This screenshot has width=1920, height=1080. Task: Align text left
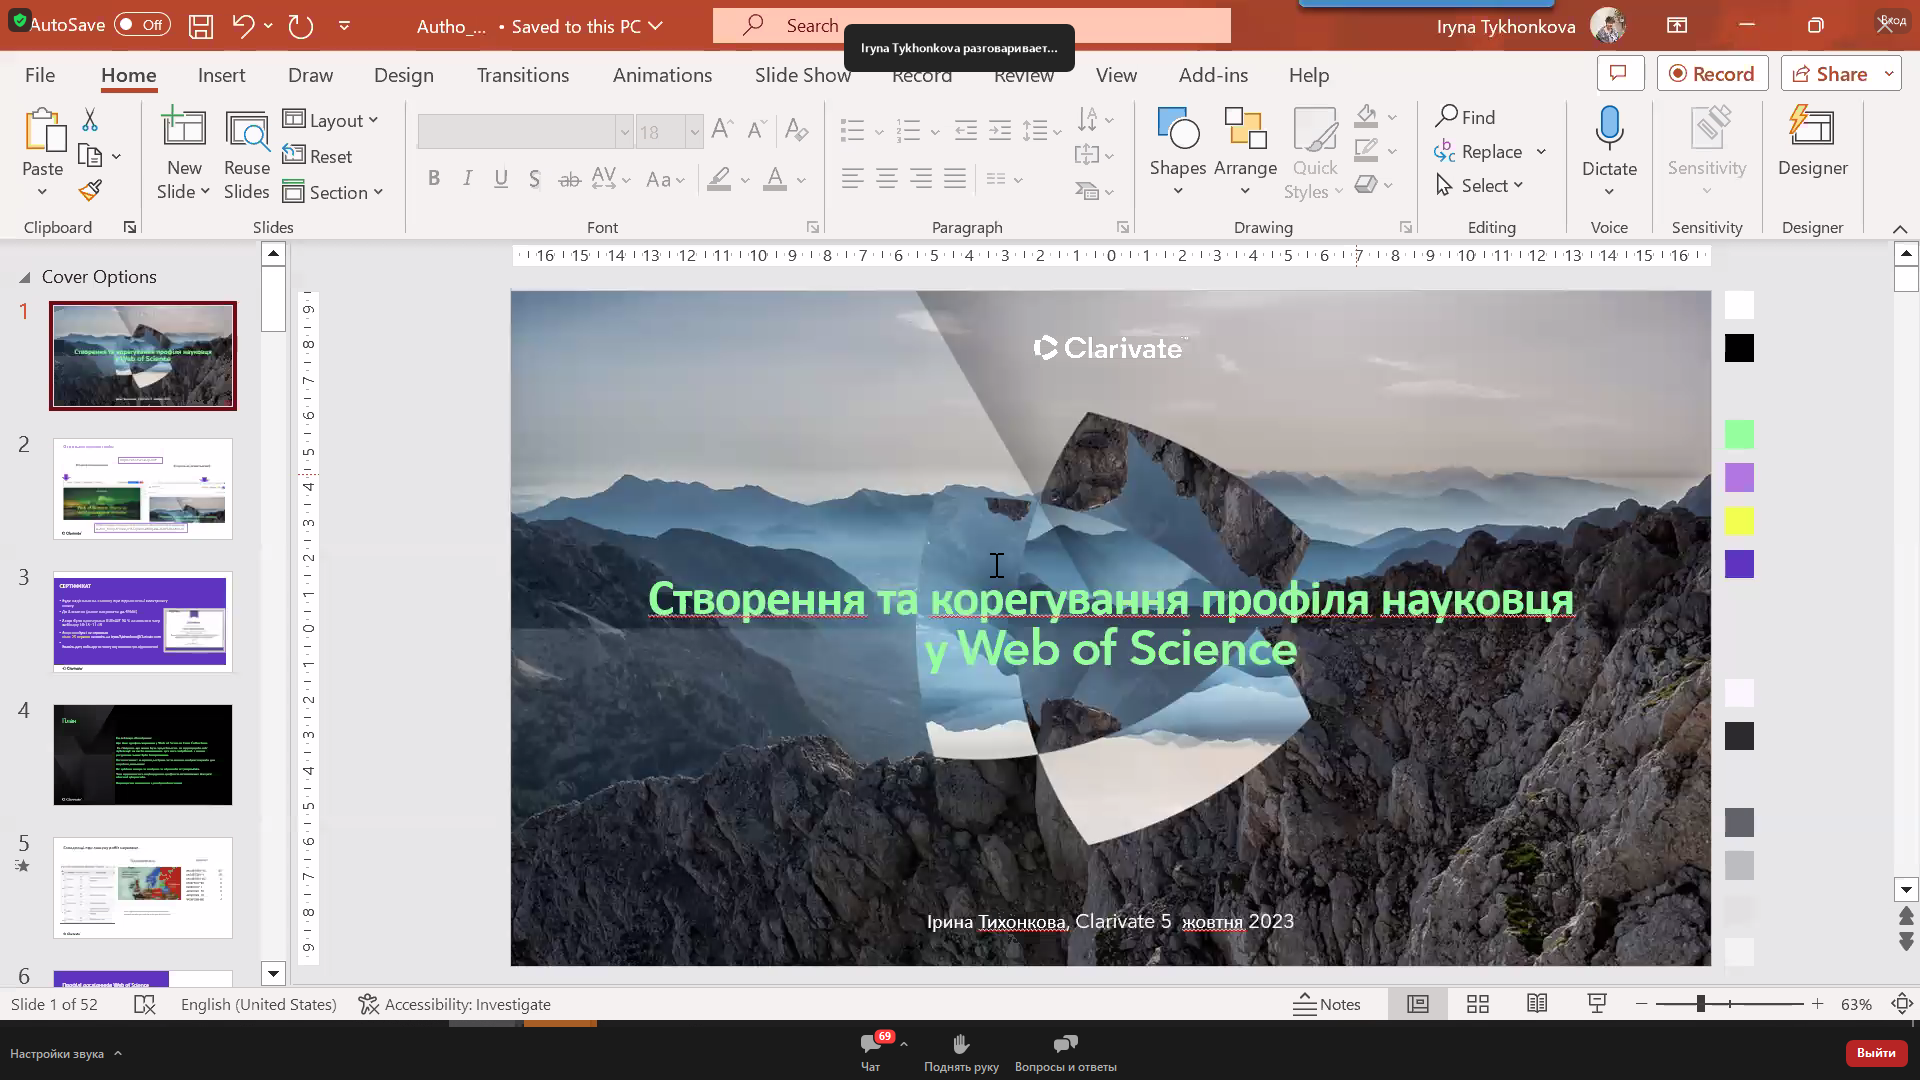pos(852,179)
